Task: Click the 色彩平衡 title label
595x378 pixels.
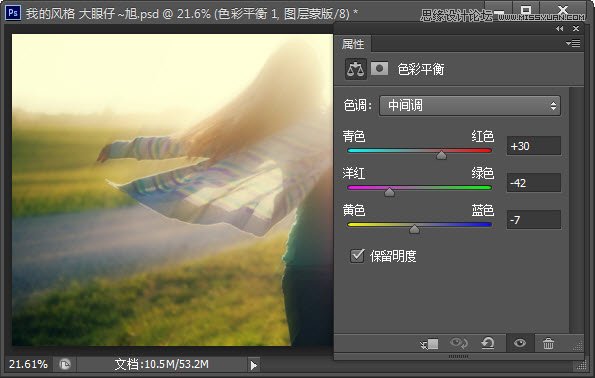Action: 421,69
